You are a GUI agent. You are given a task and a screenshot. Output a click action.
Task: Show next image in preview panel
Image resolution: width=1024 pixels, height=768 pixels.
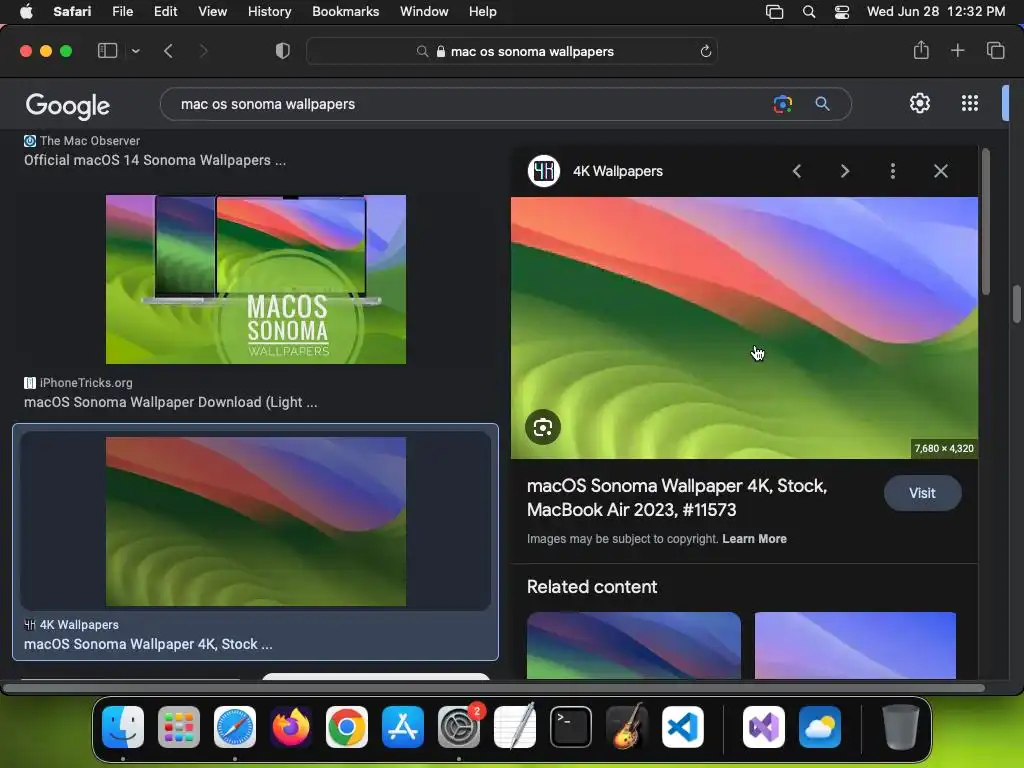pyautogui.click(x=845, y=171)
